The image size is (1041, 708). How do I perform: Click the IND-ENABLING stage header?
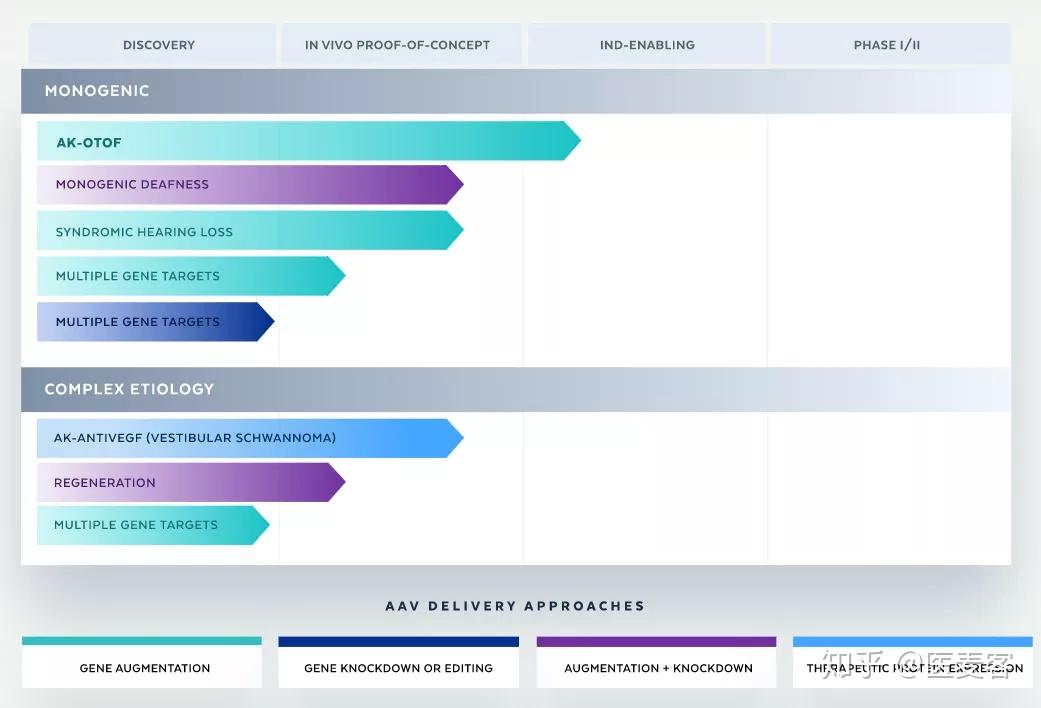pyautogui.click(x=647, y=44)
